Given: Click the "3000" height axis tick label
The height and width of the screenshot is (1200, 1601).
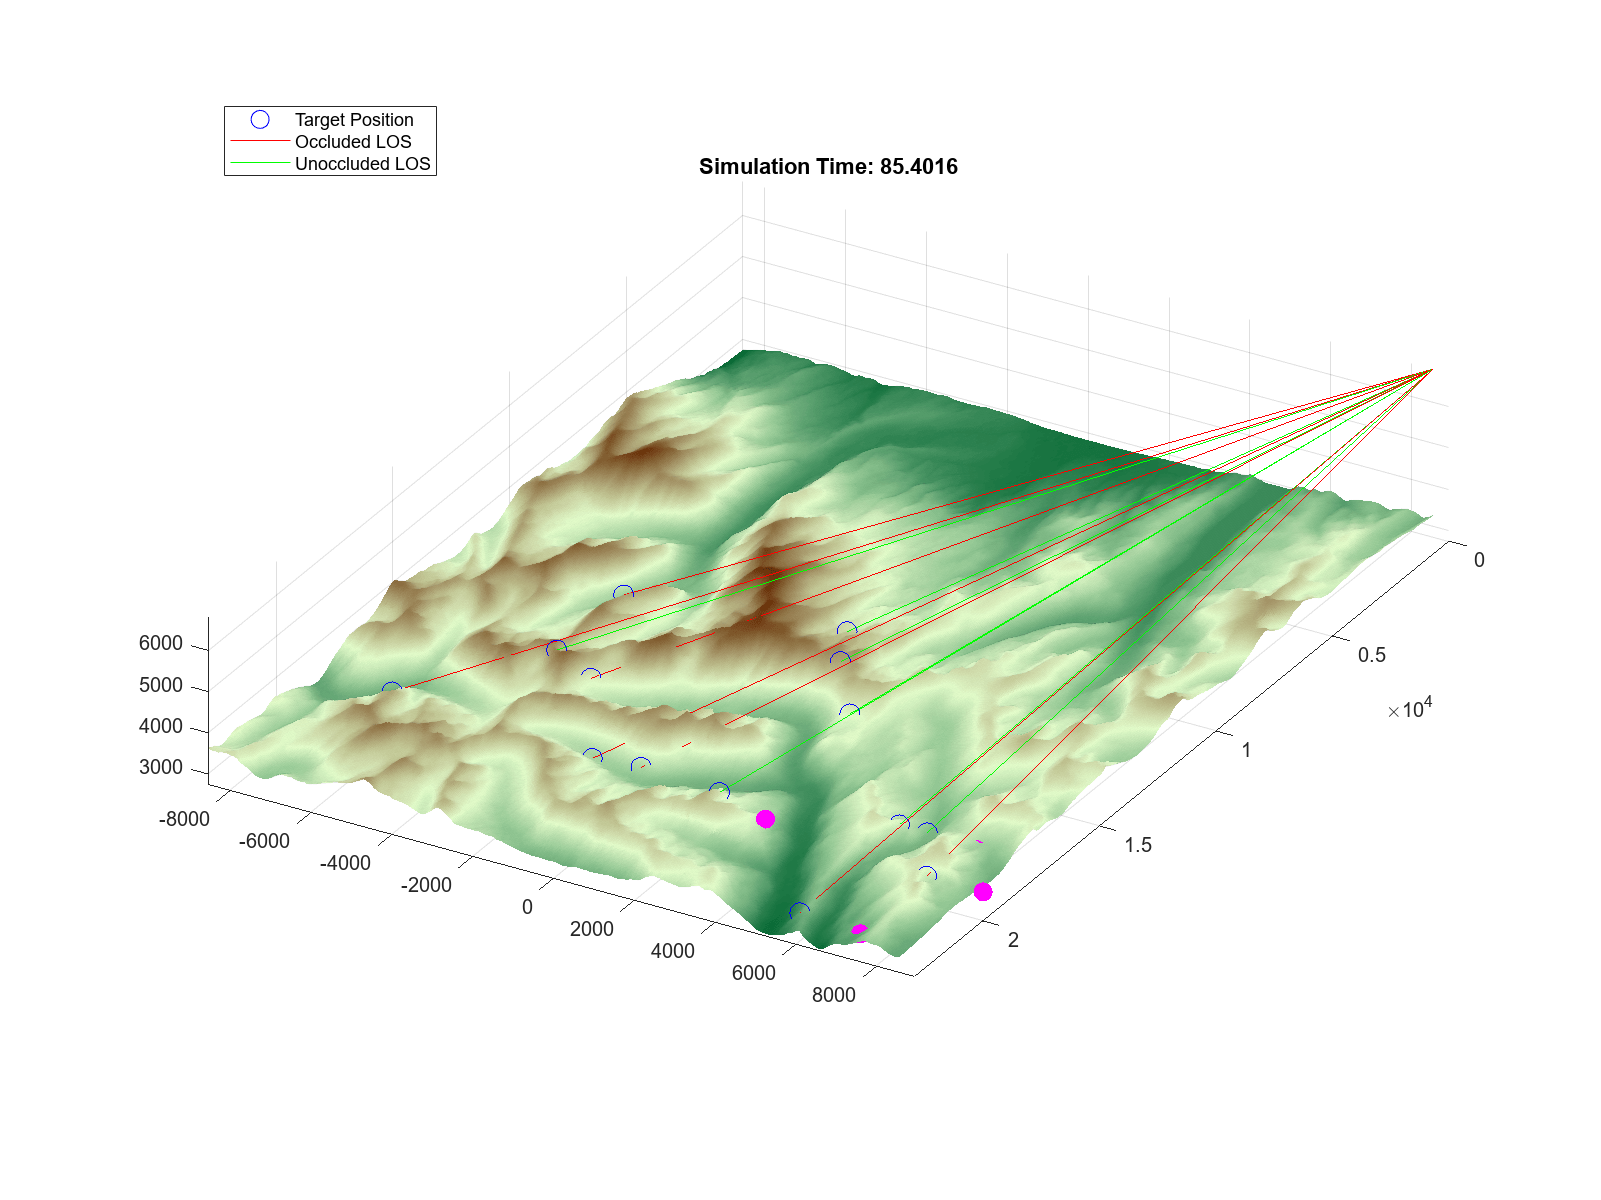Looking at the screenshot, I should coord(161,767).
